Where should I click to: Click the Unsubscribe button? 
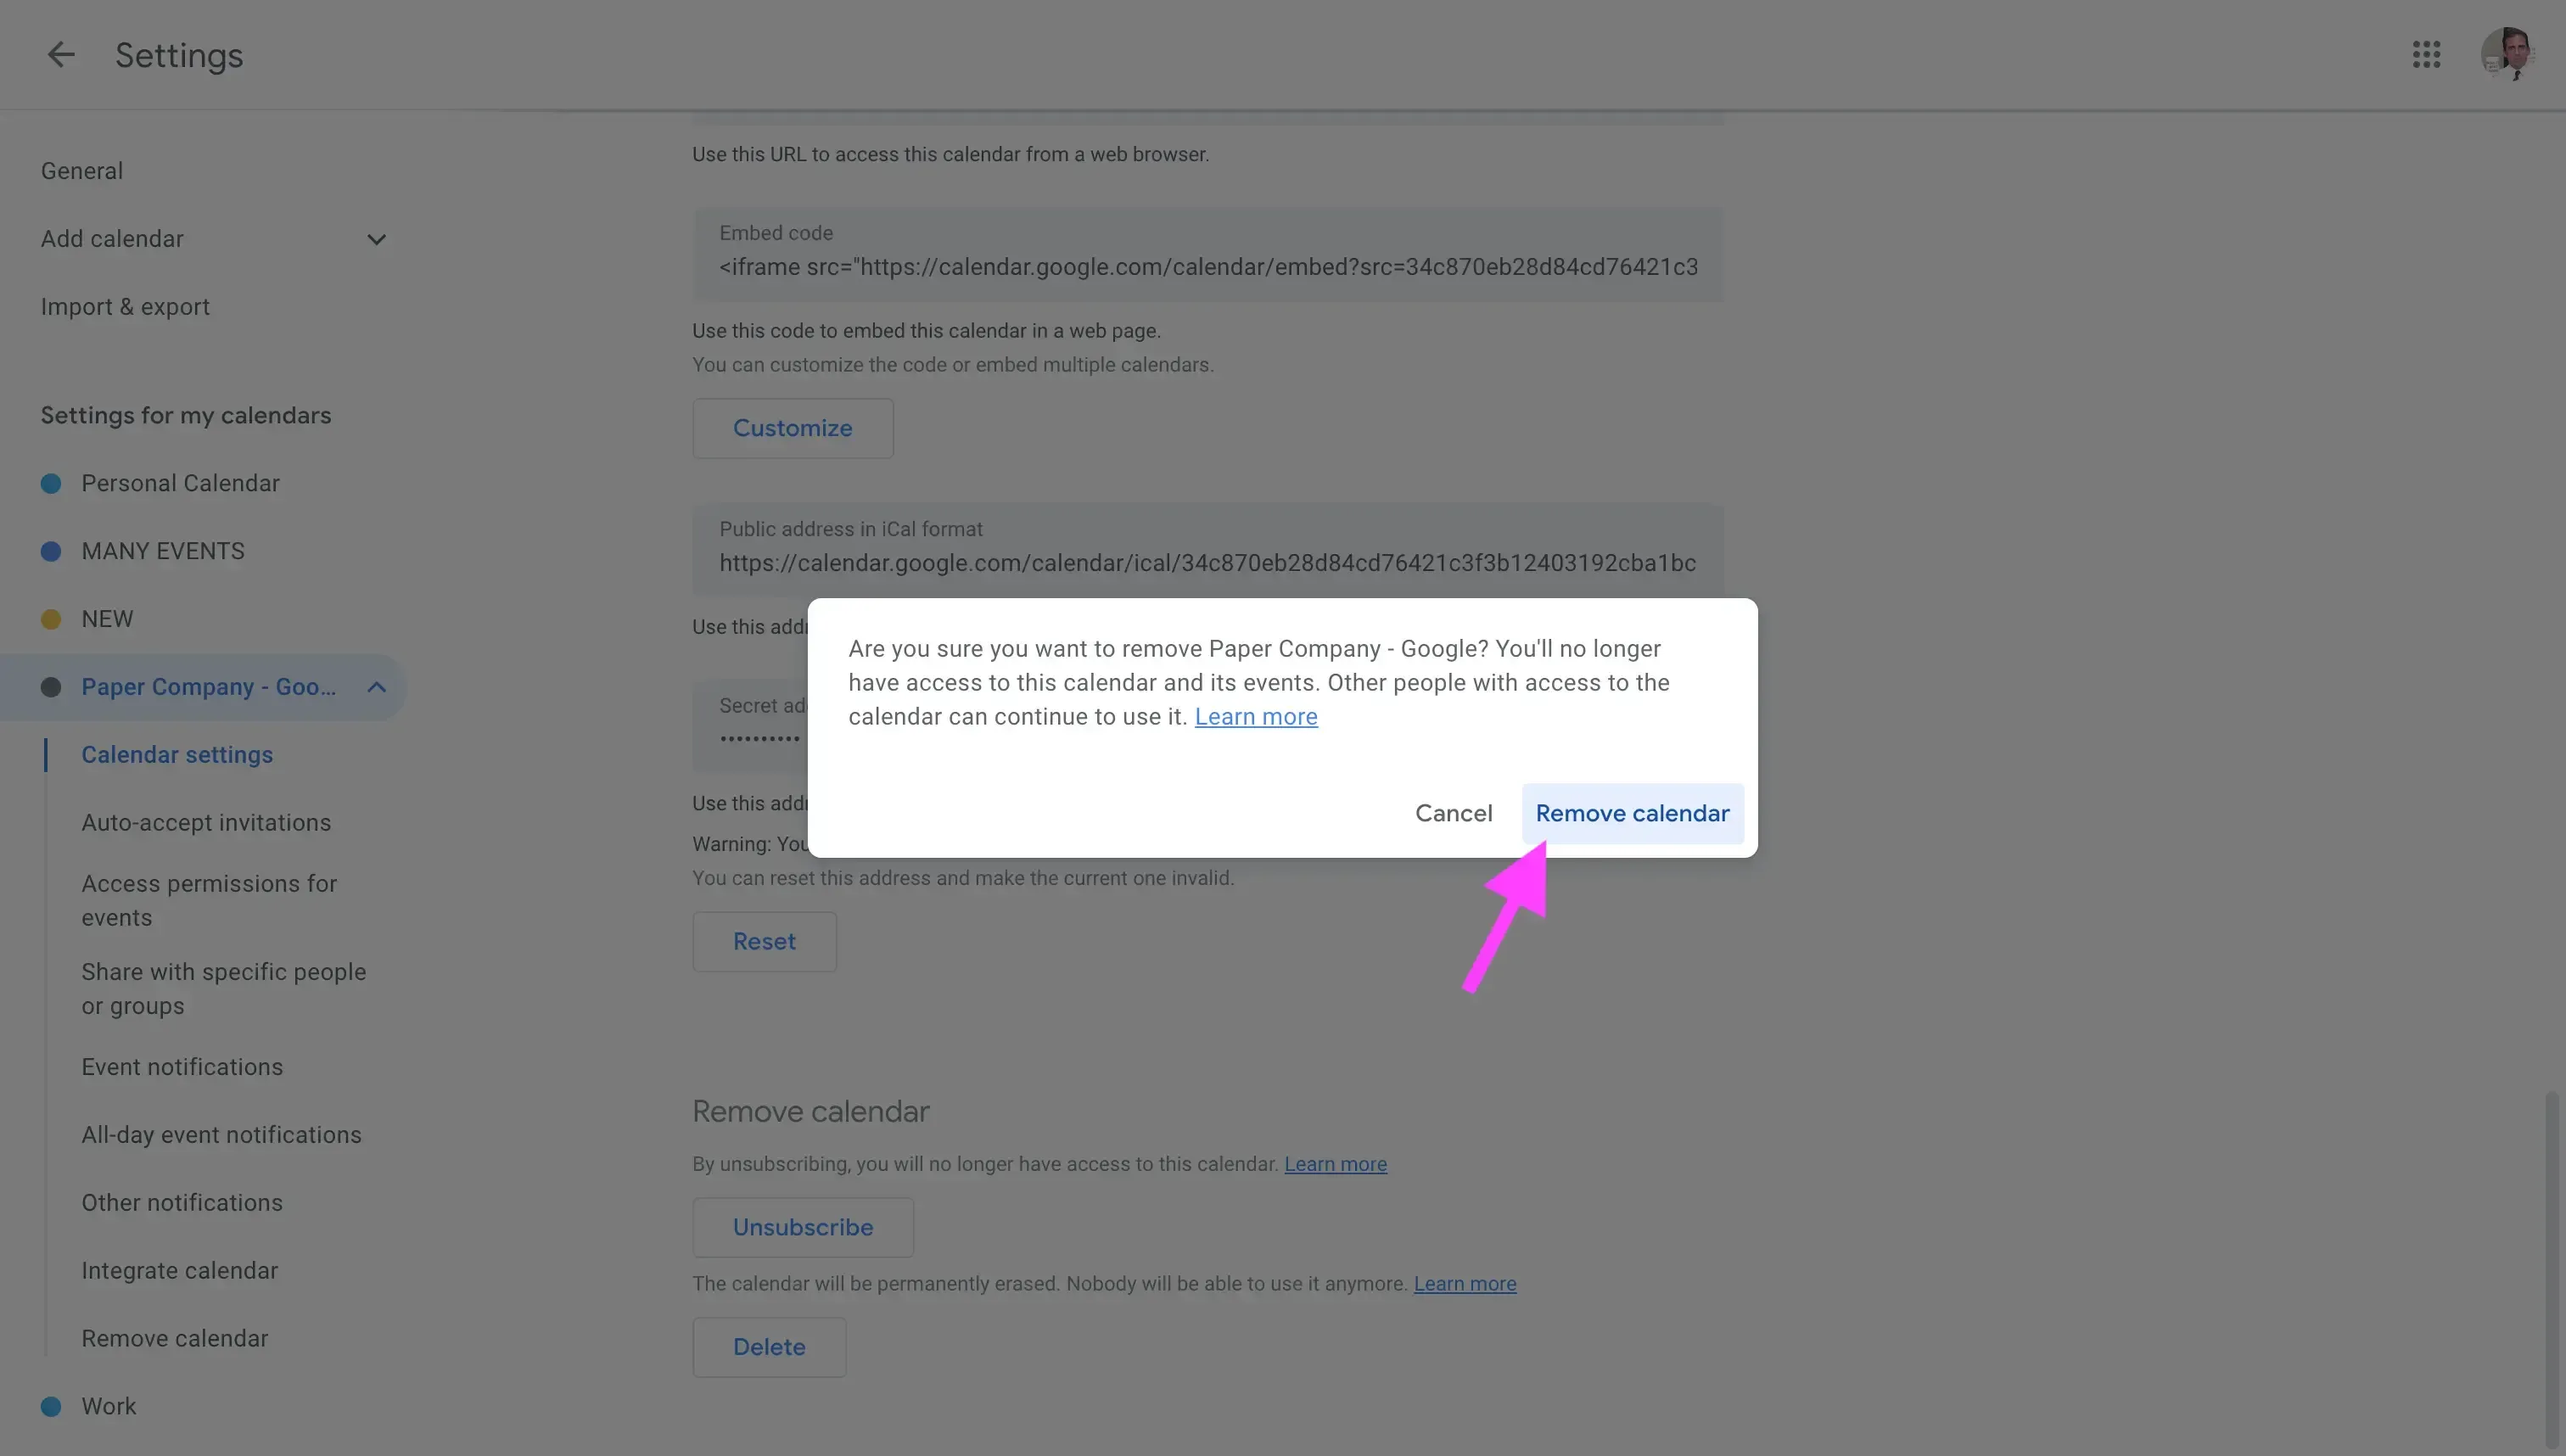803,1226
